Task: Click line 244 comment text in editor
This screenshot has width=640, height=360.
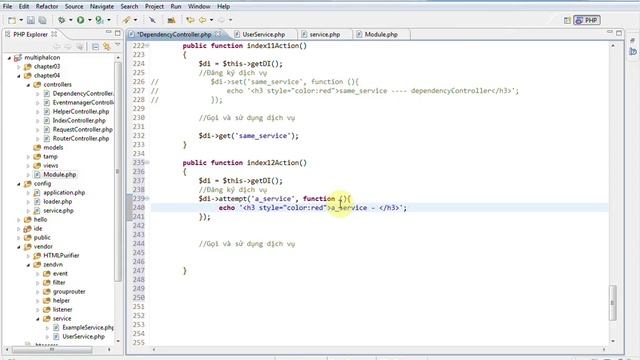Action: (x=247, y=244)
